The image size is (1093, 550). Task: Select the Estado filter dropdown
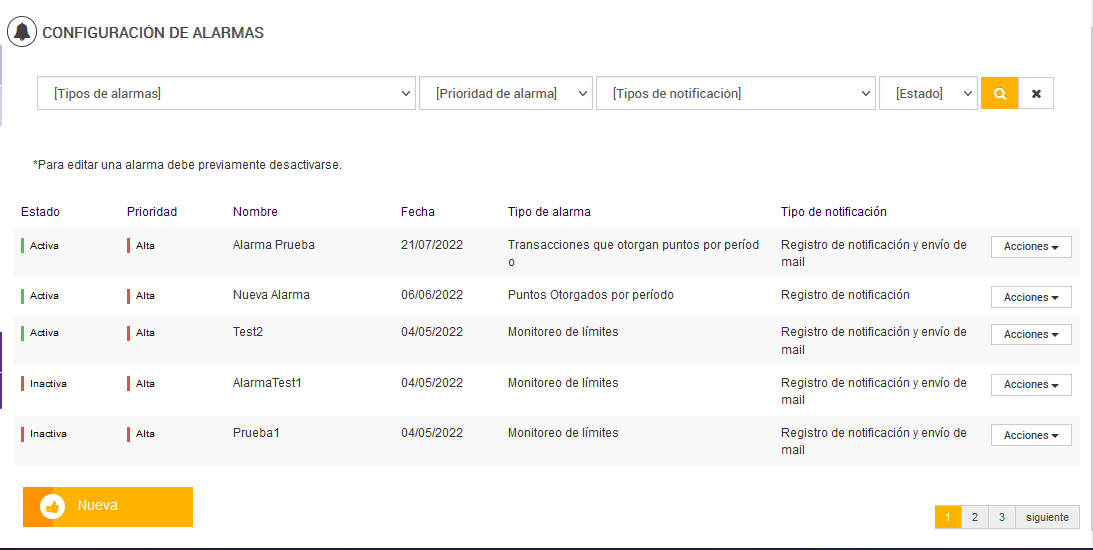pyautogui.click(x=928, y=93)
